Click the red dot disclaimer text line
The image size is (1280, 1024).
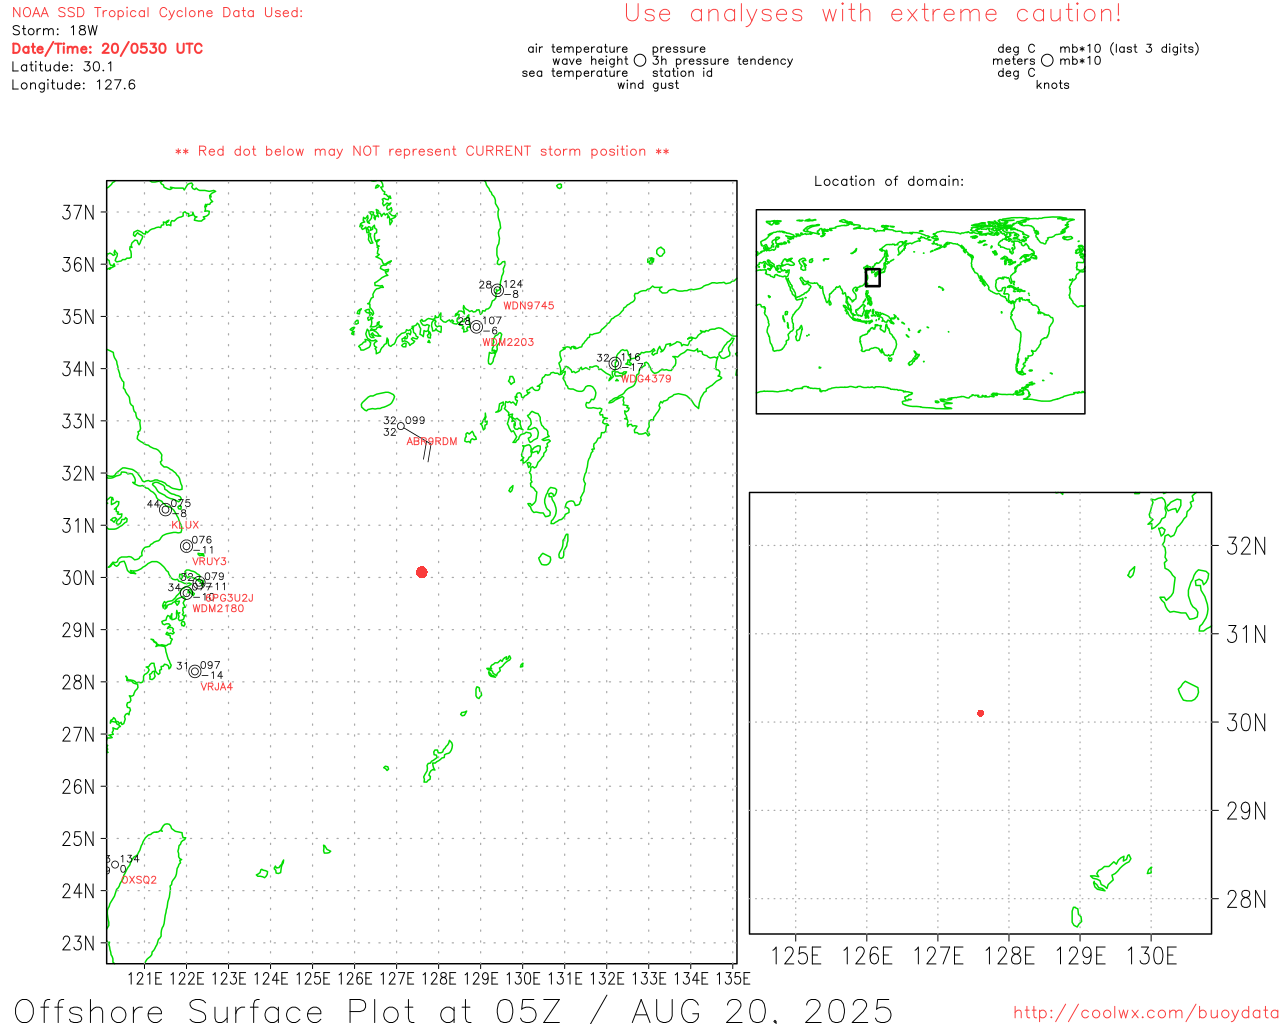[422, 152]
